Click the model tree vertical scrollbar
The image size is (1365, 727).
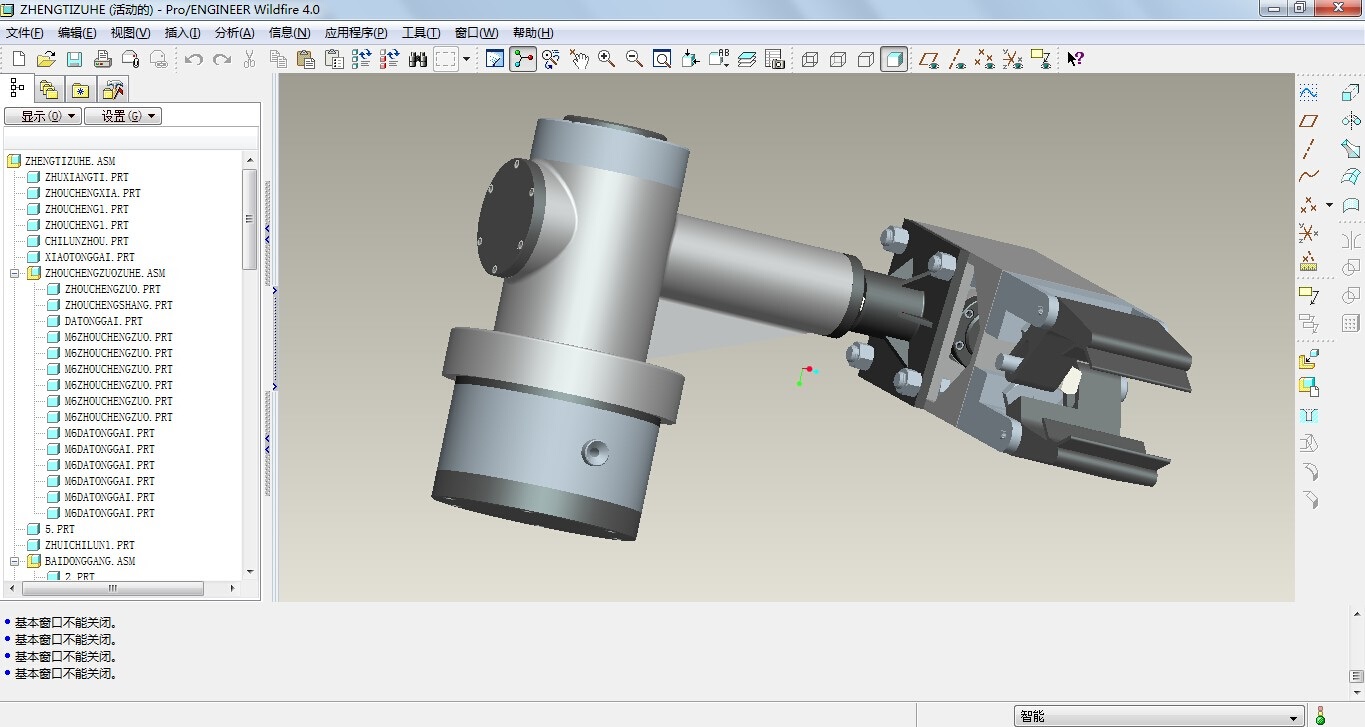[250, 220]
